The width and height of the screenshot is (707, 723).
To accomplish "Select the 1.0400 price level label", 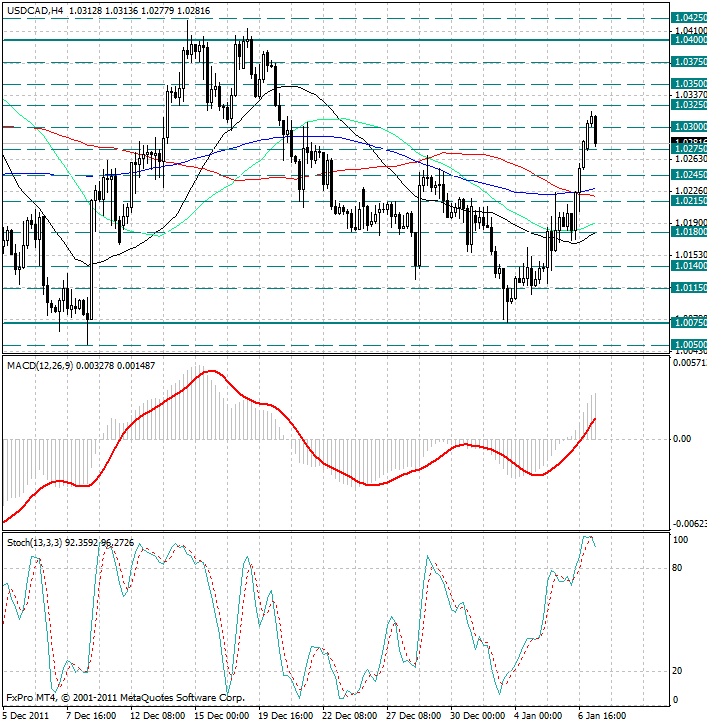I will pos(689,40).
